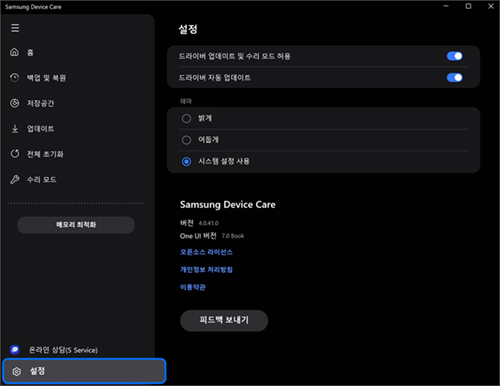Image resolution: width=500 pixels, height=386 pixels.
Task: Select 수리 모드 in sidebar
Action: click(42, 180)
